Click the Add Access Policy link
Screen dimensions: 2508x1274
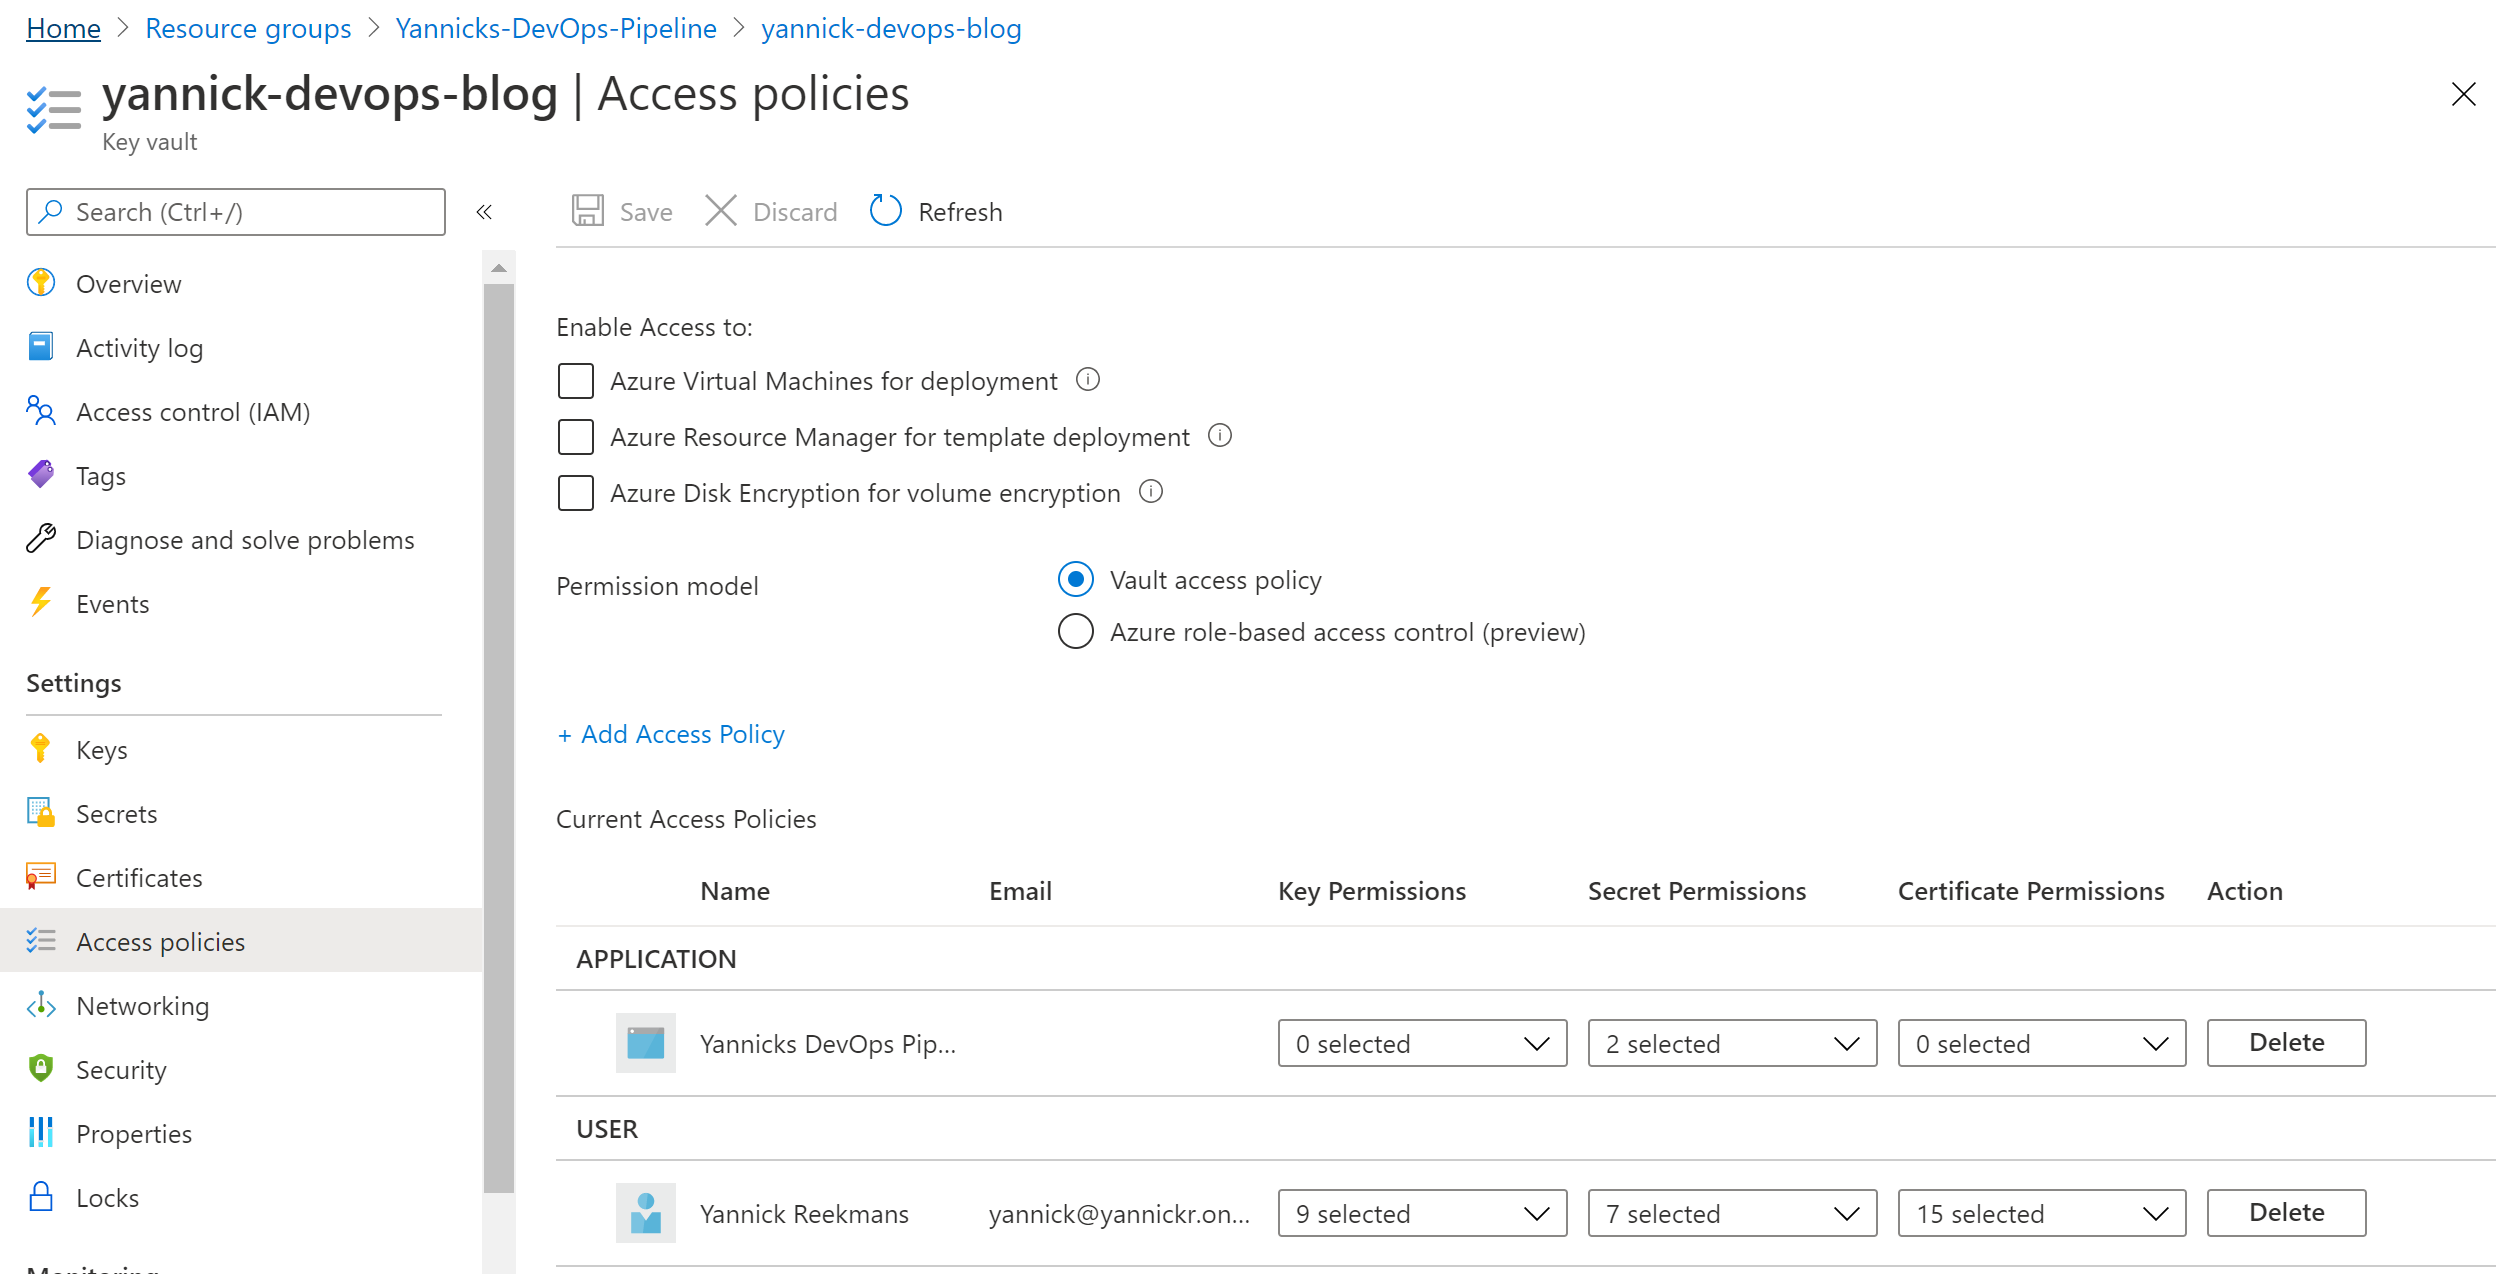pos(671,734)
